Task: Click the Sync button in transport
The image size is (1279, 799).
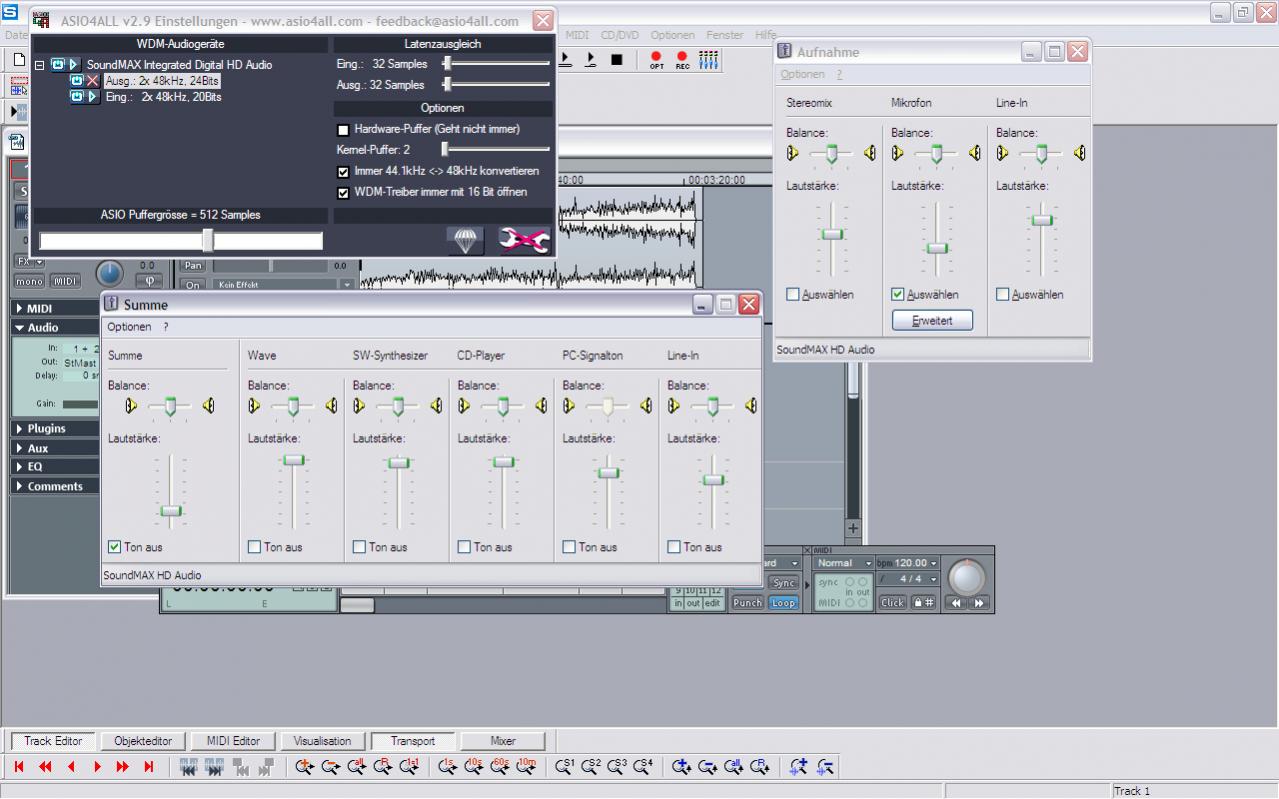Action: 783,583
